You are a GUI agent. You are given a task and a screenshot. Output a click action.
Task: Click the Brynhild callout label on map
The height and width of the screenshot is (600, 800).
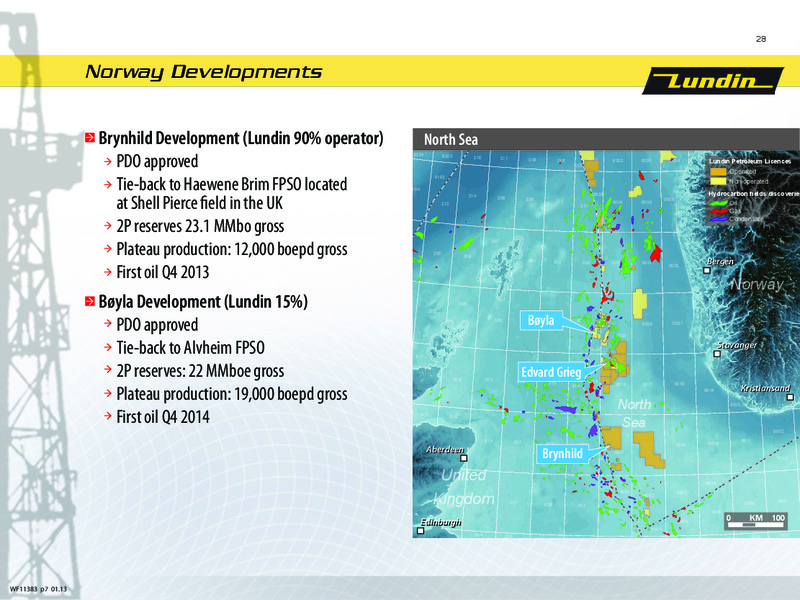(562, 454)
